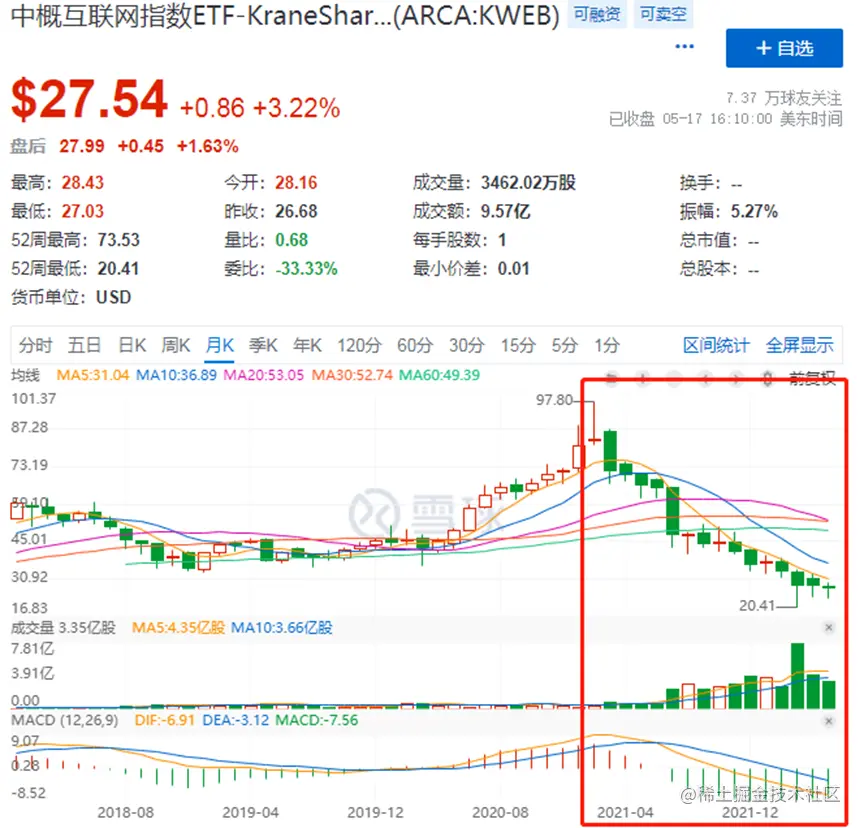Click the 52周最高 value 73.53
This screenshot has height=828, width=864.
coord(119,240)
